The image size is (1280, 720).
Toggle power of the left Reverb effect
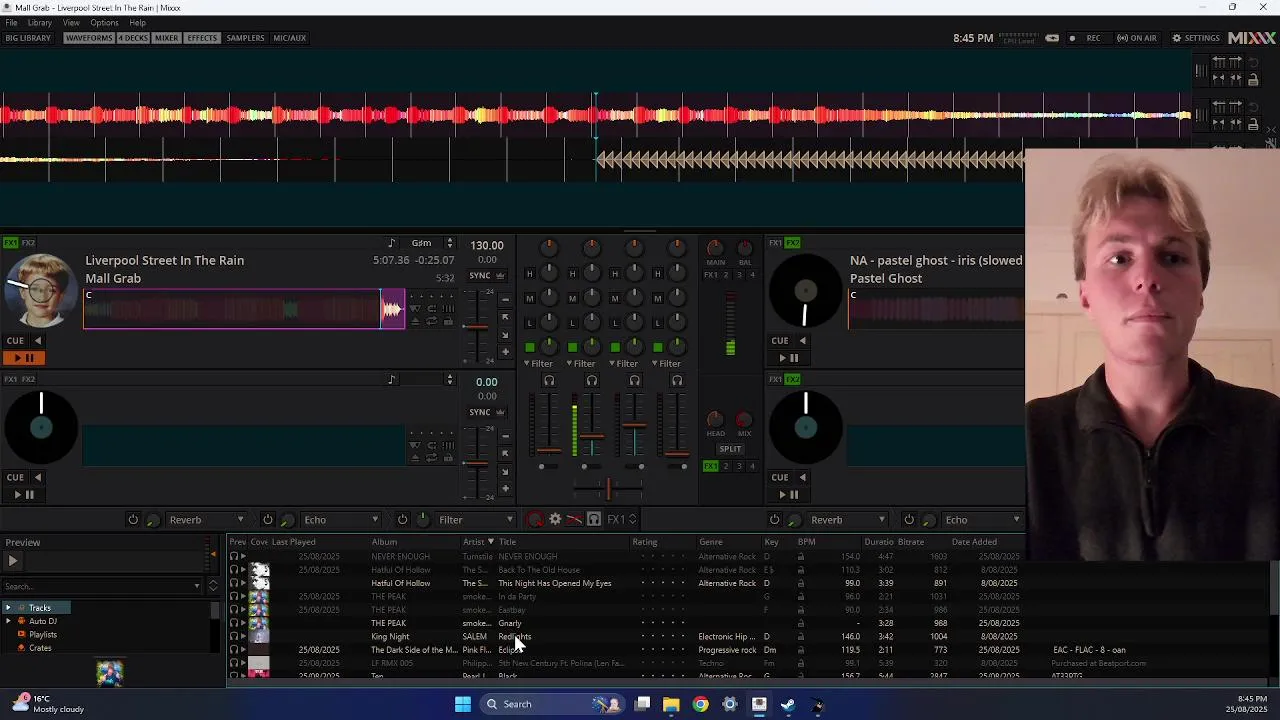pos(133,520)
